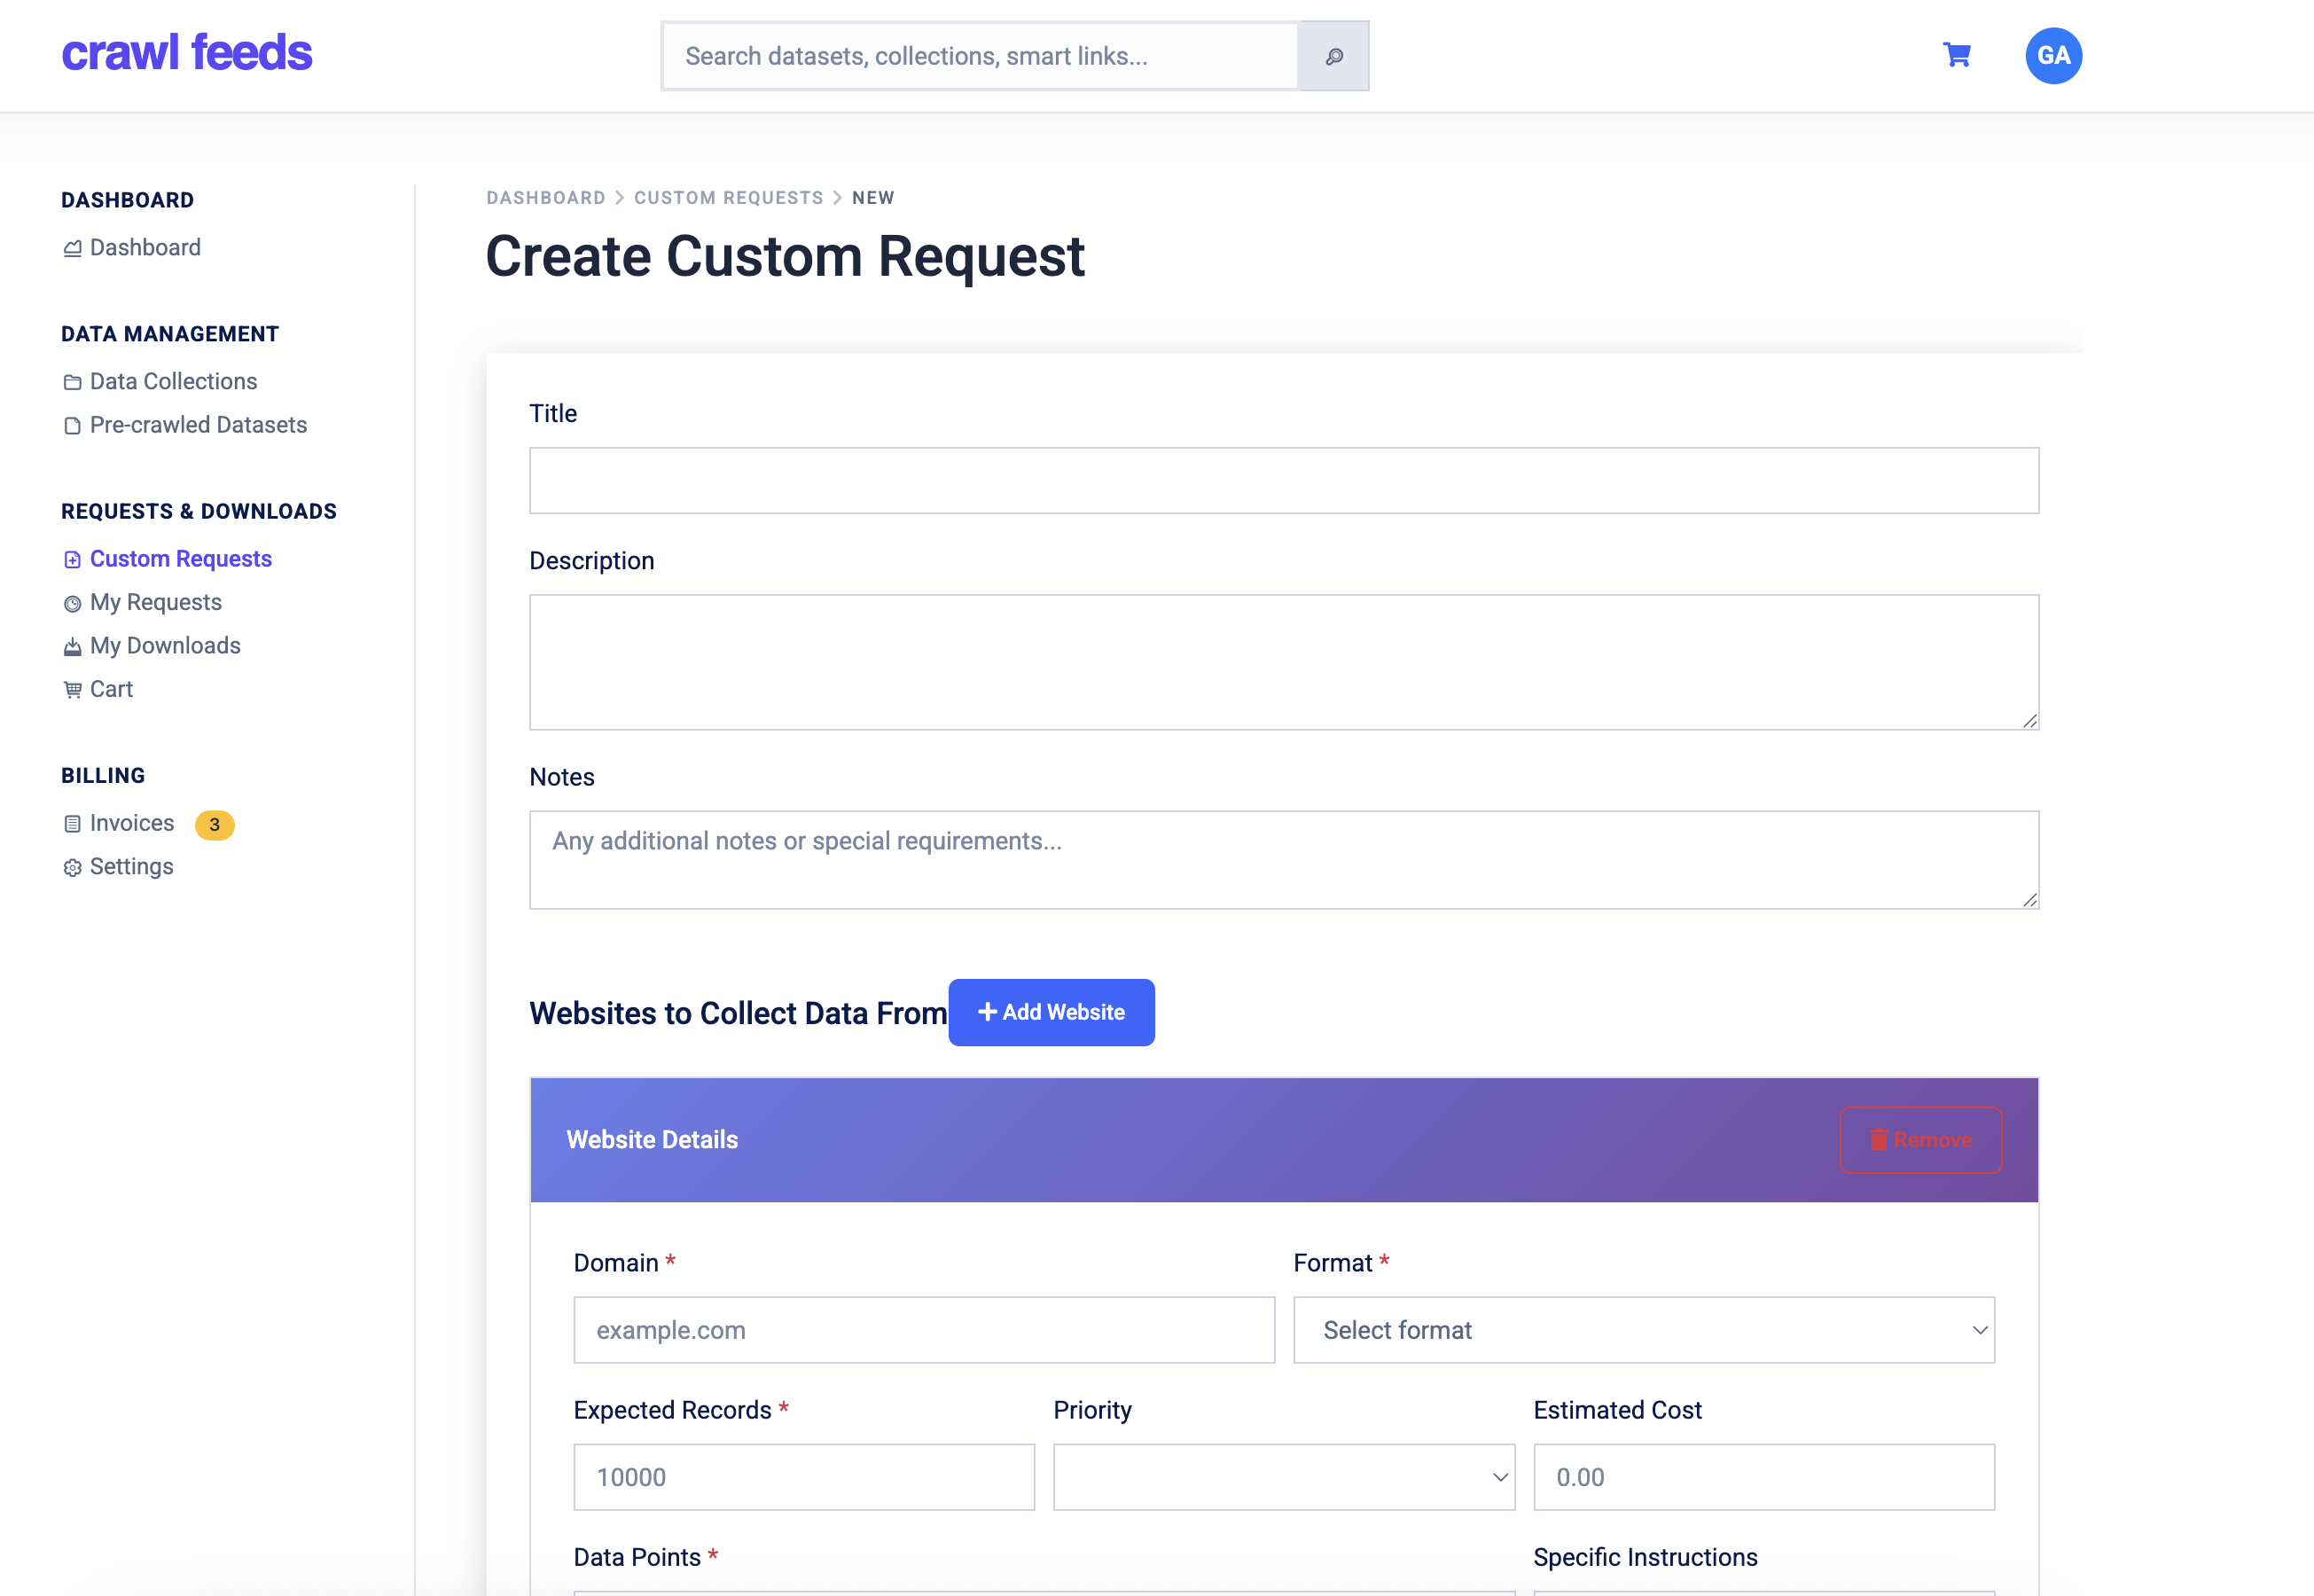Click the Invoices document icon
The height and width of the screenshot is (1596, 2314).
[x=72, y=823]
